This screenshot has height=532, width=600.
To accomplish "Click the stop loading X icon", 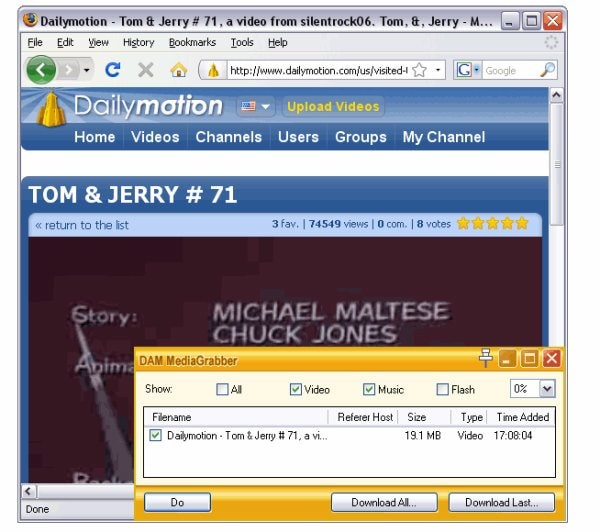I will pyautogui.click(x=146, y=70).
